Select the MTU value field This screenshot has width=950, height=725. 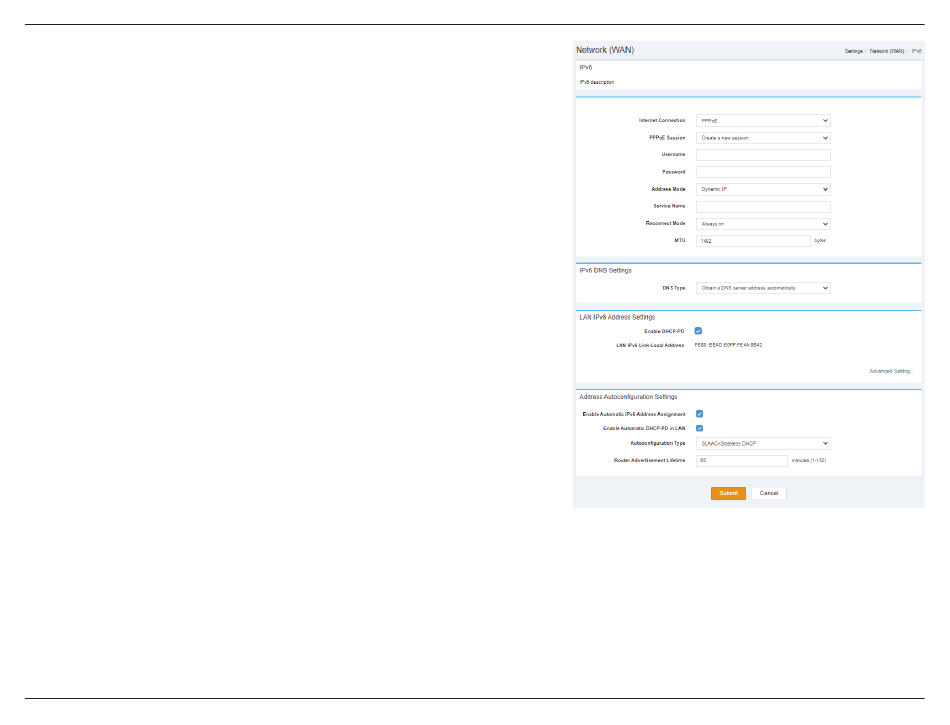752,241
